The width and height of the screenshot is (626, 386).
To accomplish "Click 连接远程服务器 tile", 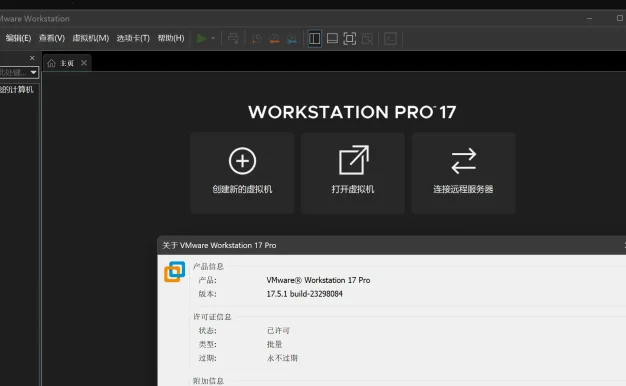I will pyautogui.click(x=464, y=173).
